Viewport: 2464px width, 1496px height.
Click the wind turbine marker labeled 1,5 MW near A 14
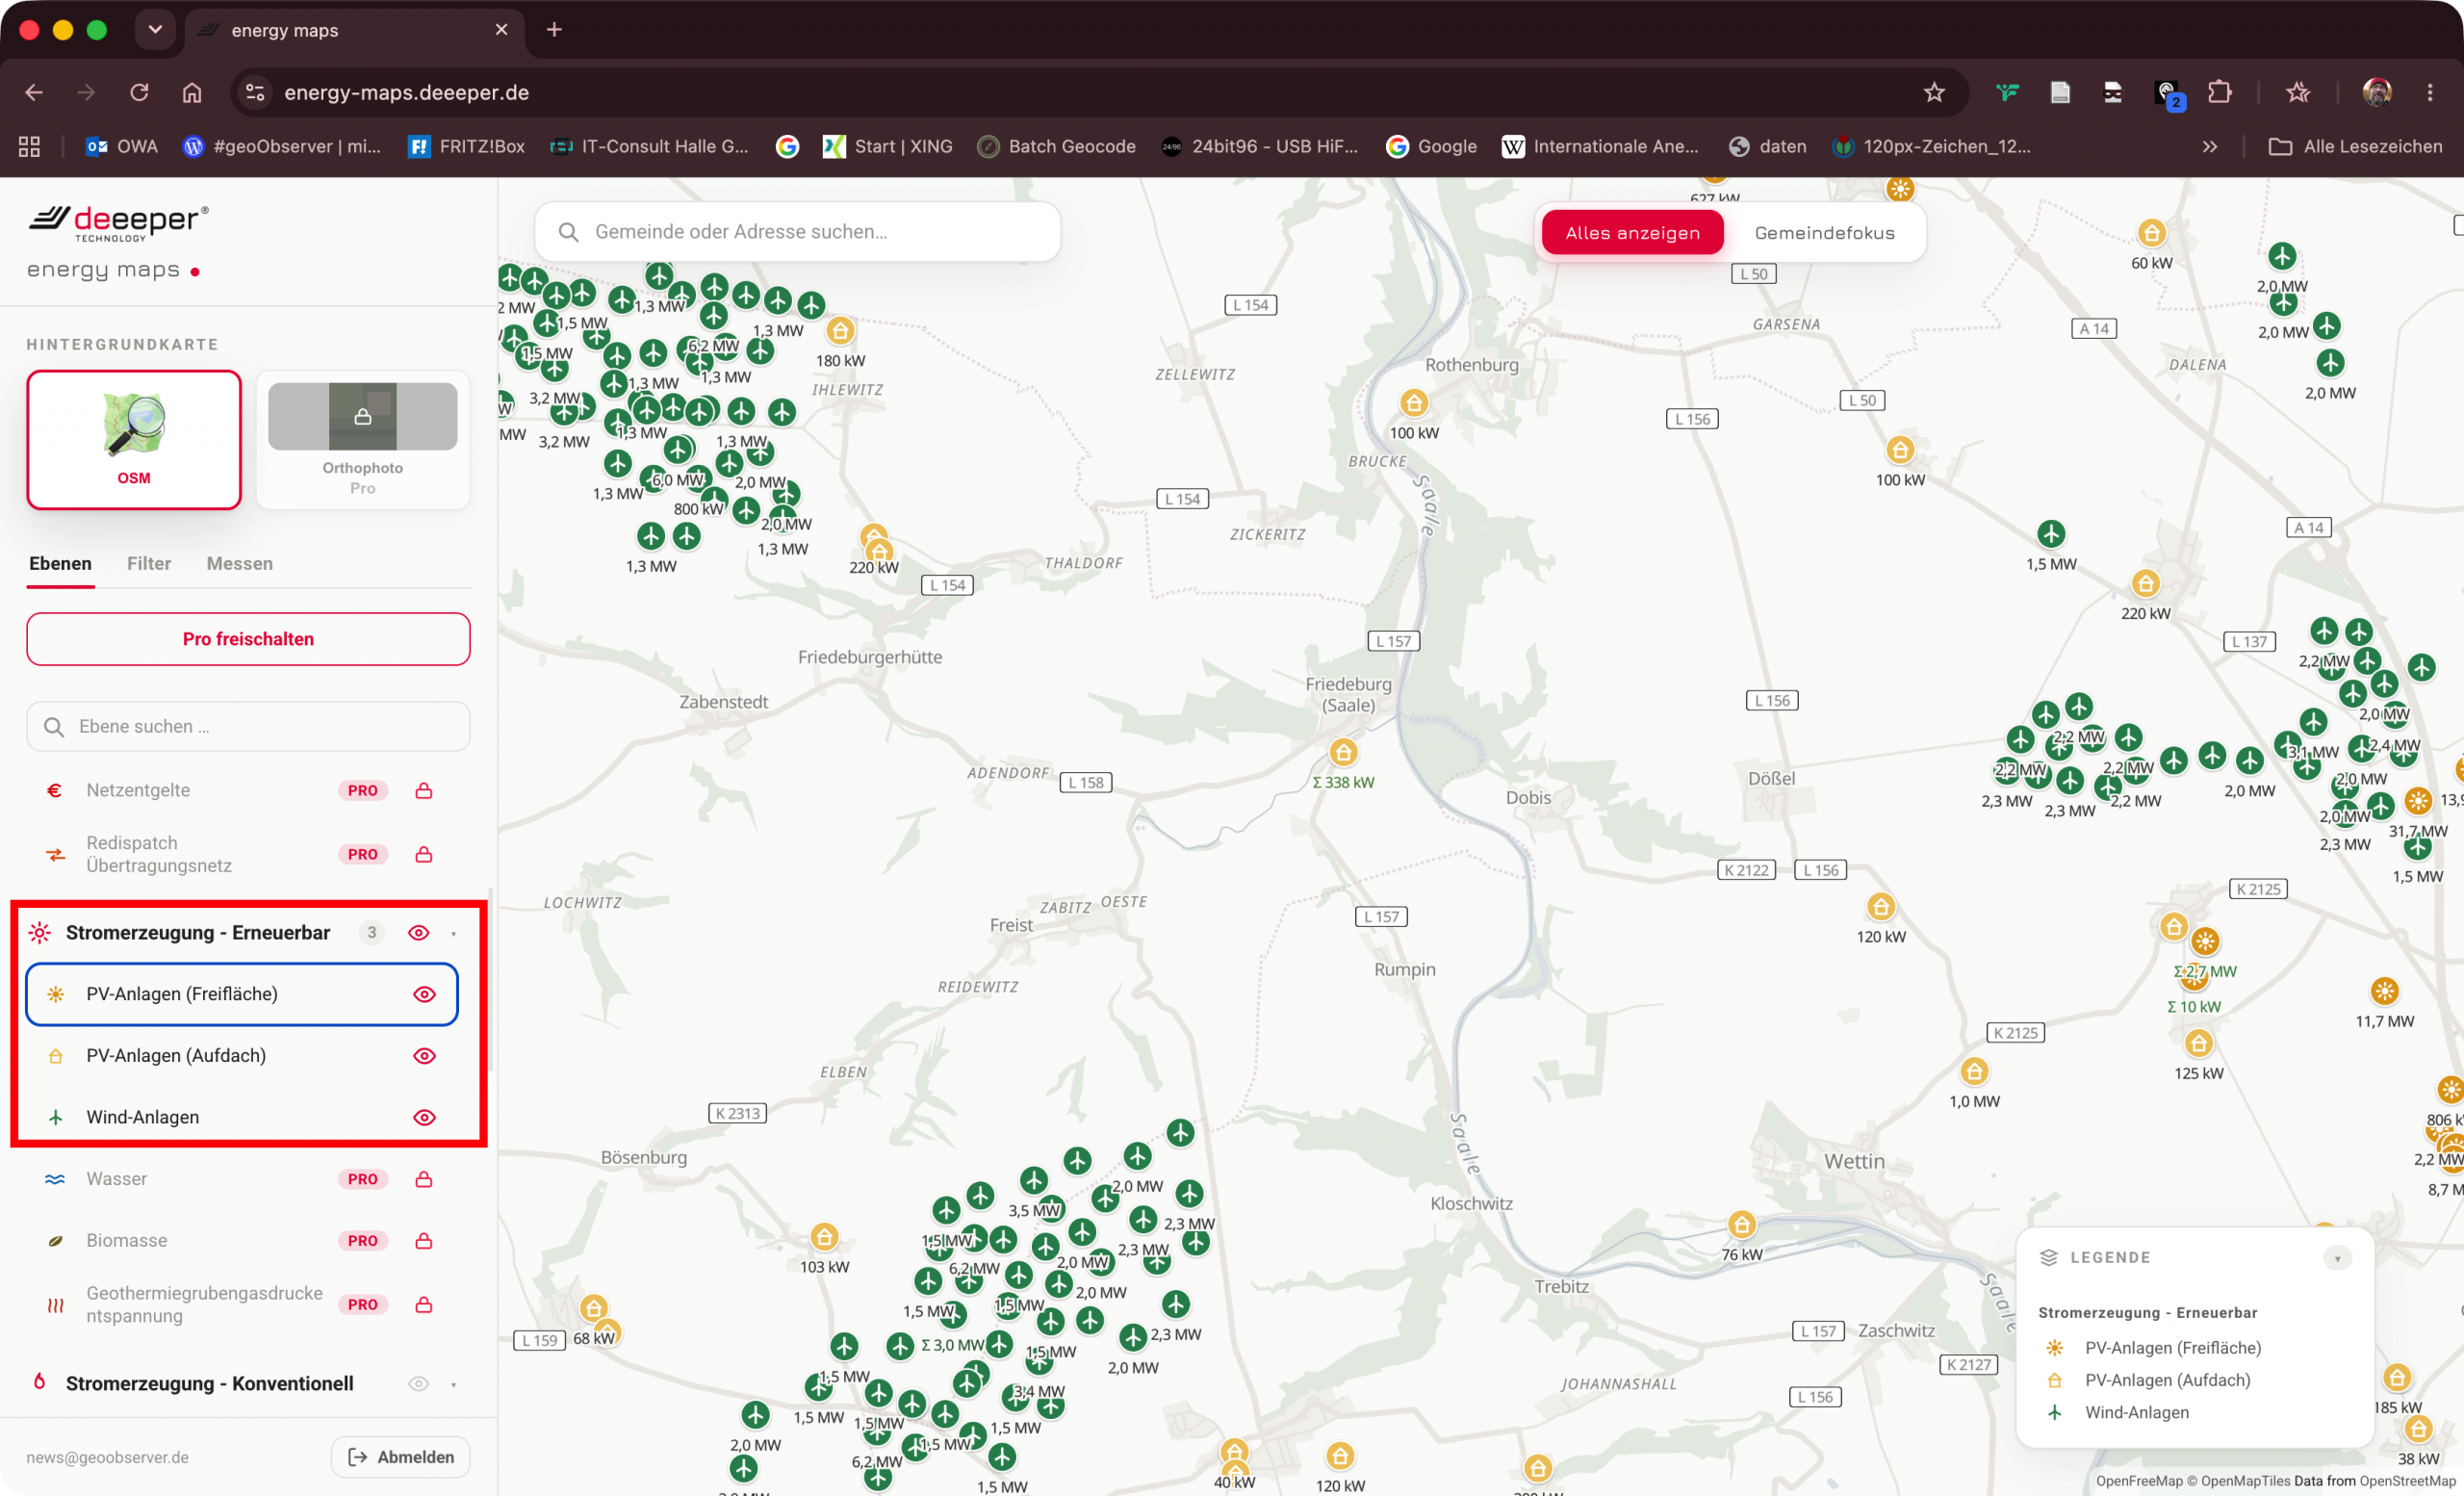2051,534
